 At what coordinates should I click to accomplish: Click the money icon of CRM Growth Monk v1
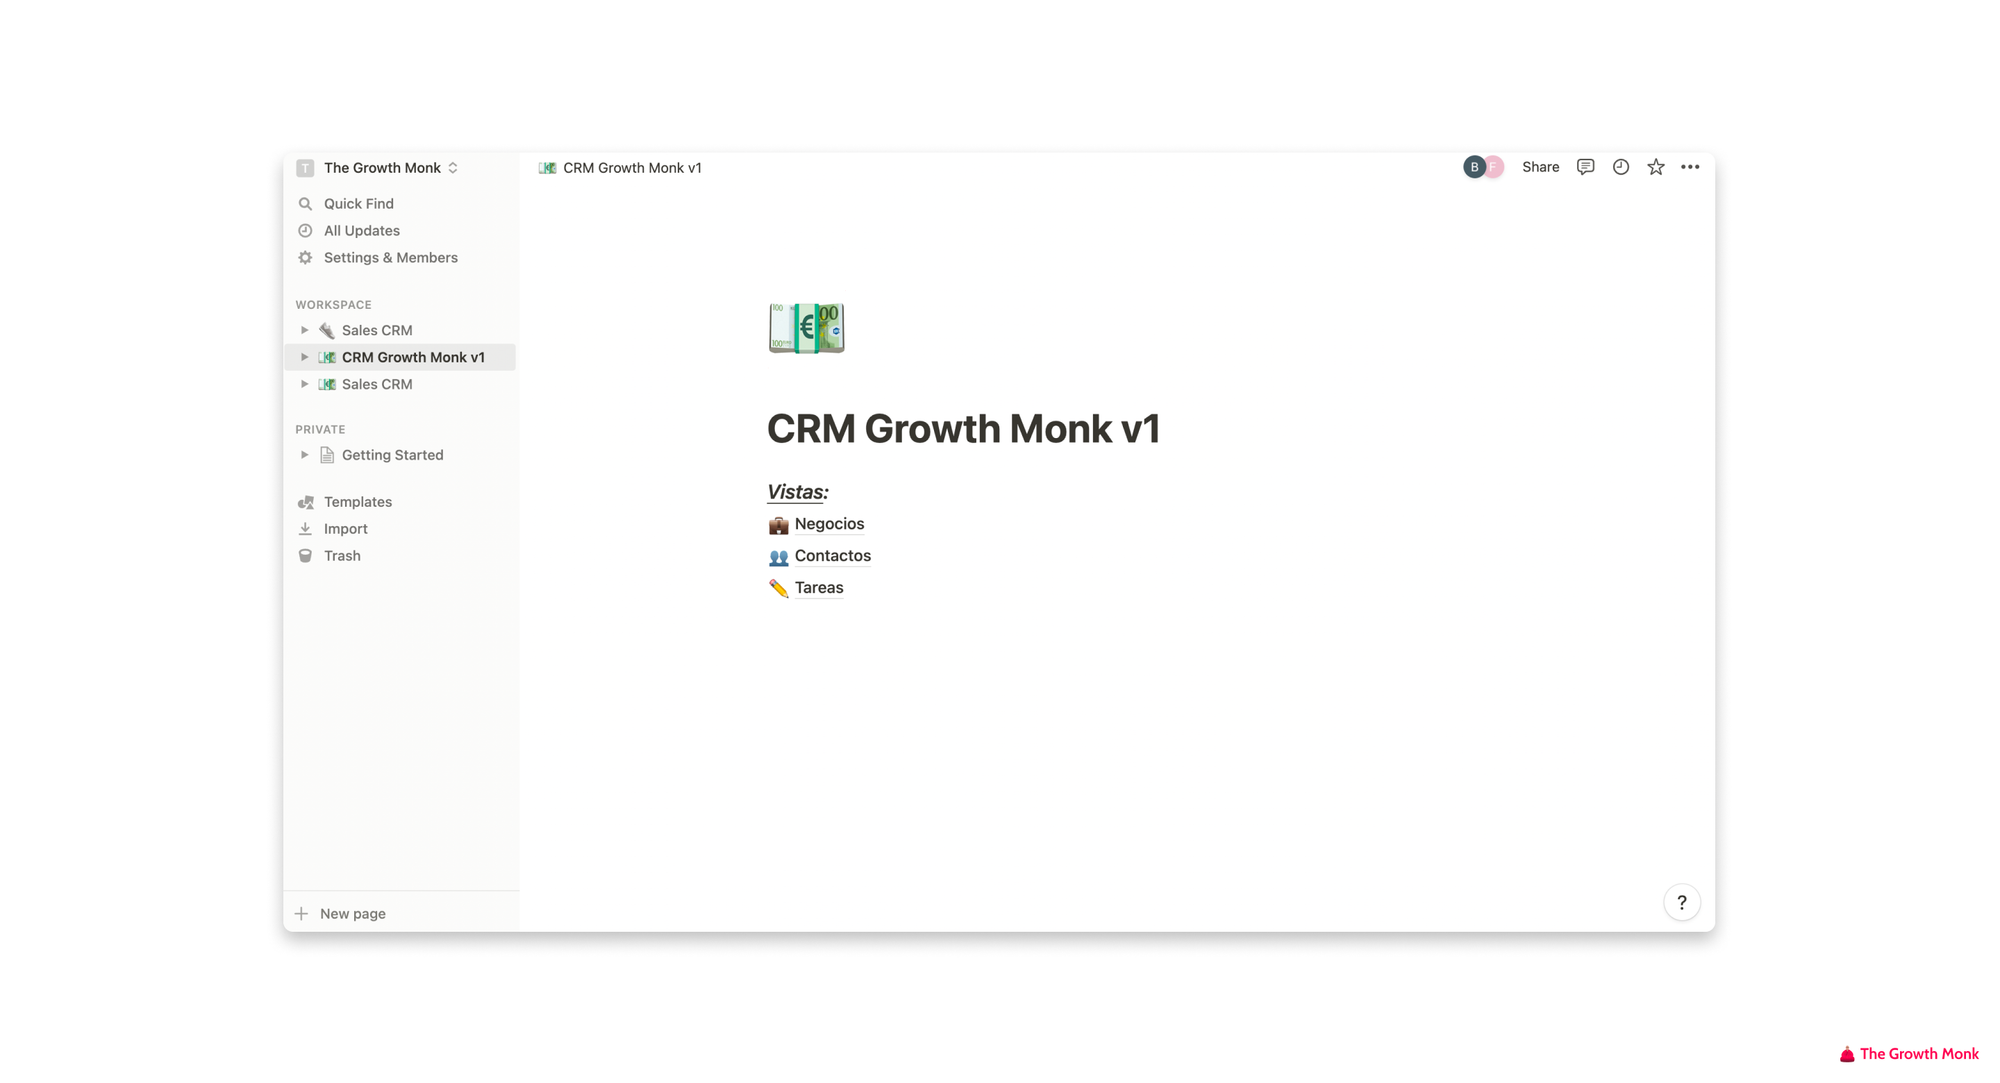(327, 357)
